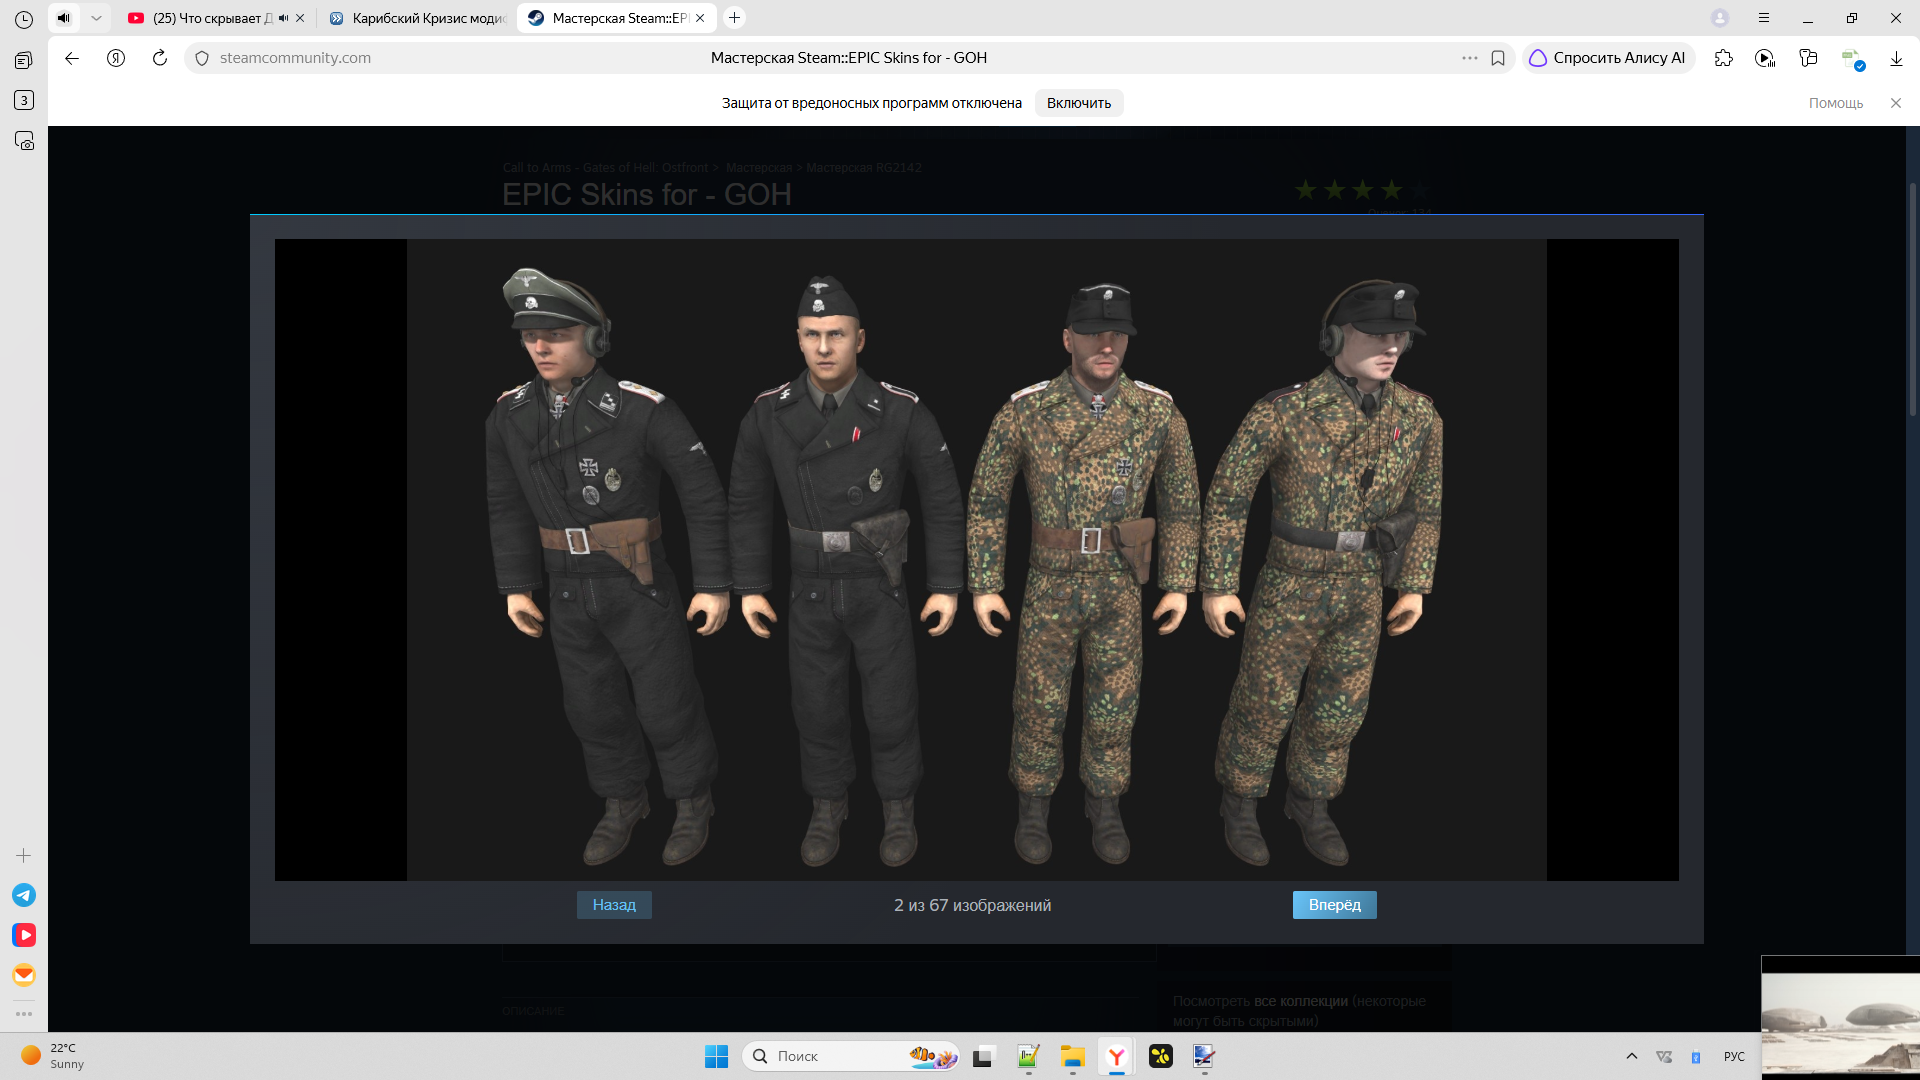
Task: Open the browser history clock icon
Action: click(24, 19)
